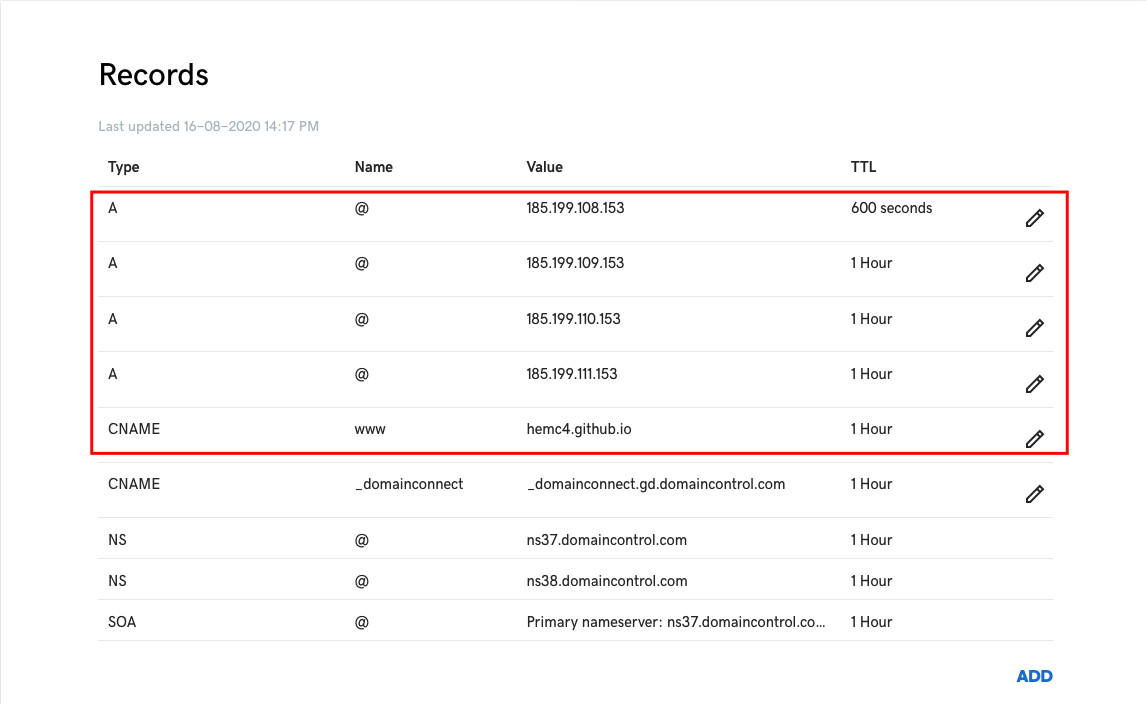Screen dimensions: 1147x704
Task: Click the SOA type cell
Action: pyautogui.click(x=122, y=622)
